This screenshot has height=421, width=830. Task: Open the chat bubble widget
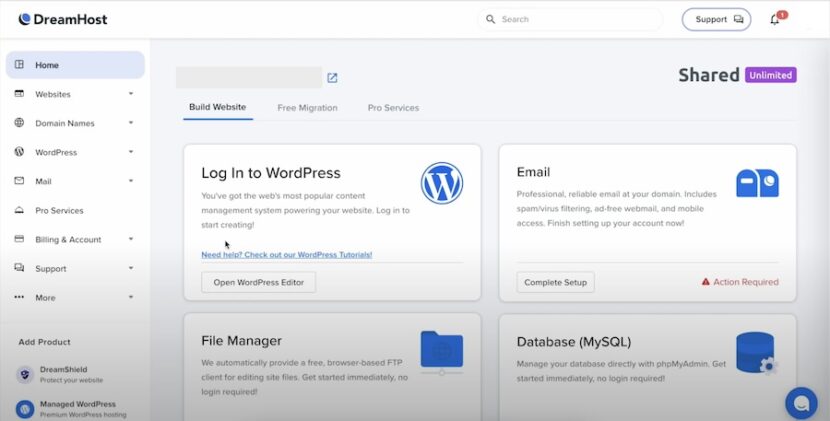pyautogui.click(x=801, y=402)
